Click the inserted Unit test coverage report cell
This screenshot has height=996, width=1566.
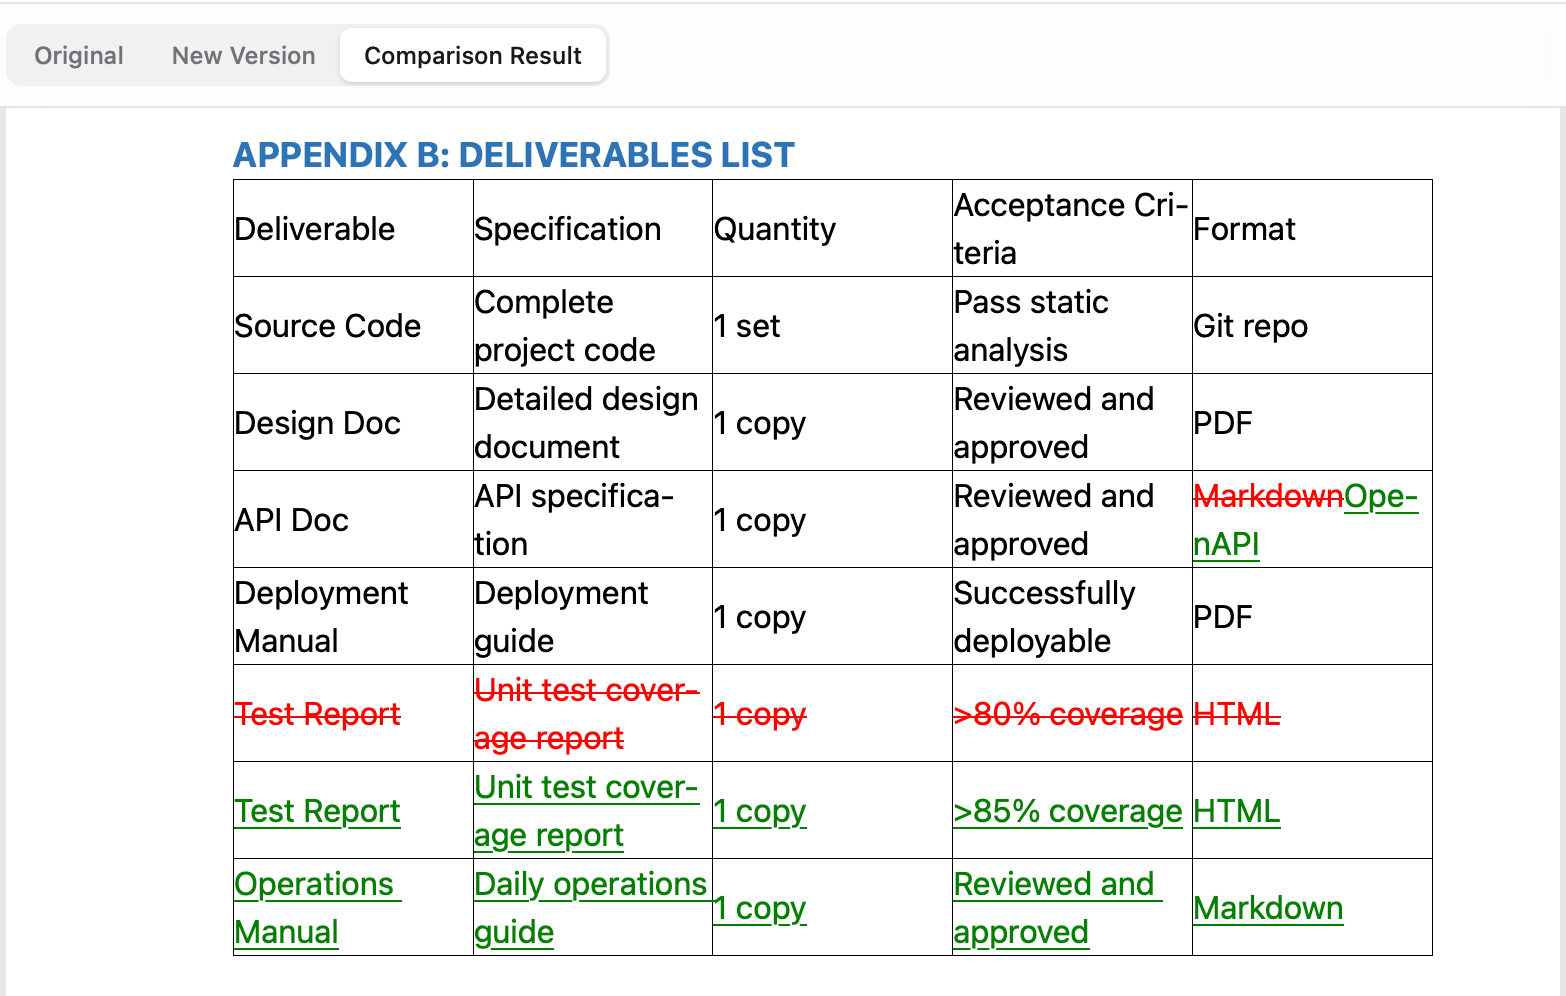(593, 811)
